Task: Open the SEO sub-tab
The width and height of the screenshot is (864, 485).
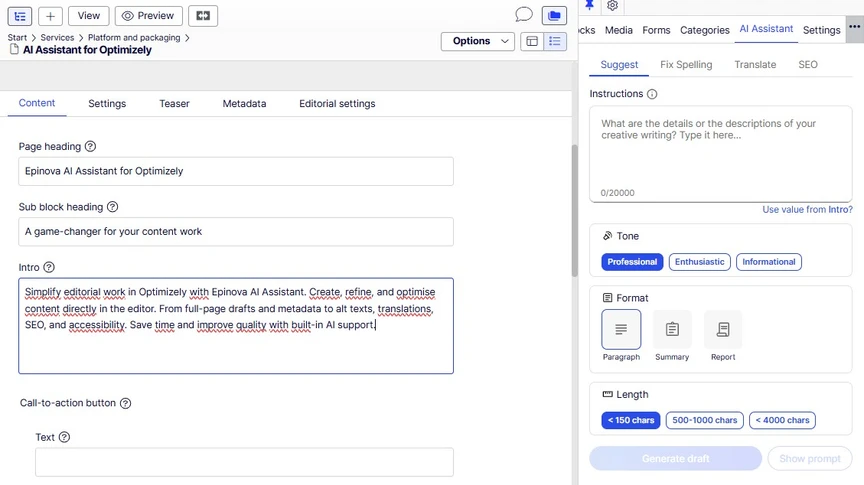Action: 808,64
